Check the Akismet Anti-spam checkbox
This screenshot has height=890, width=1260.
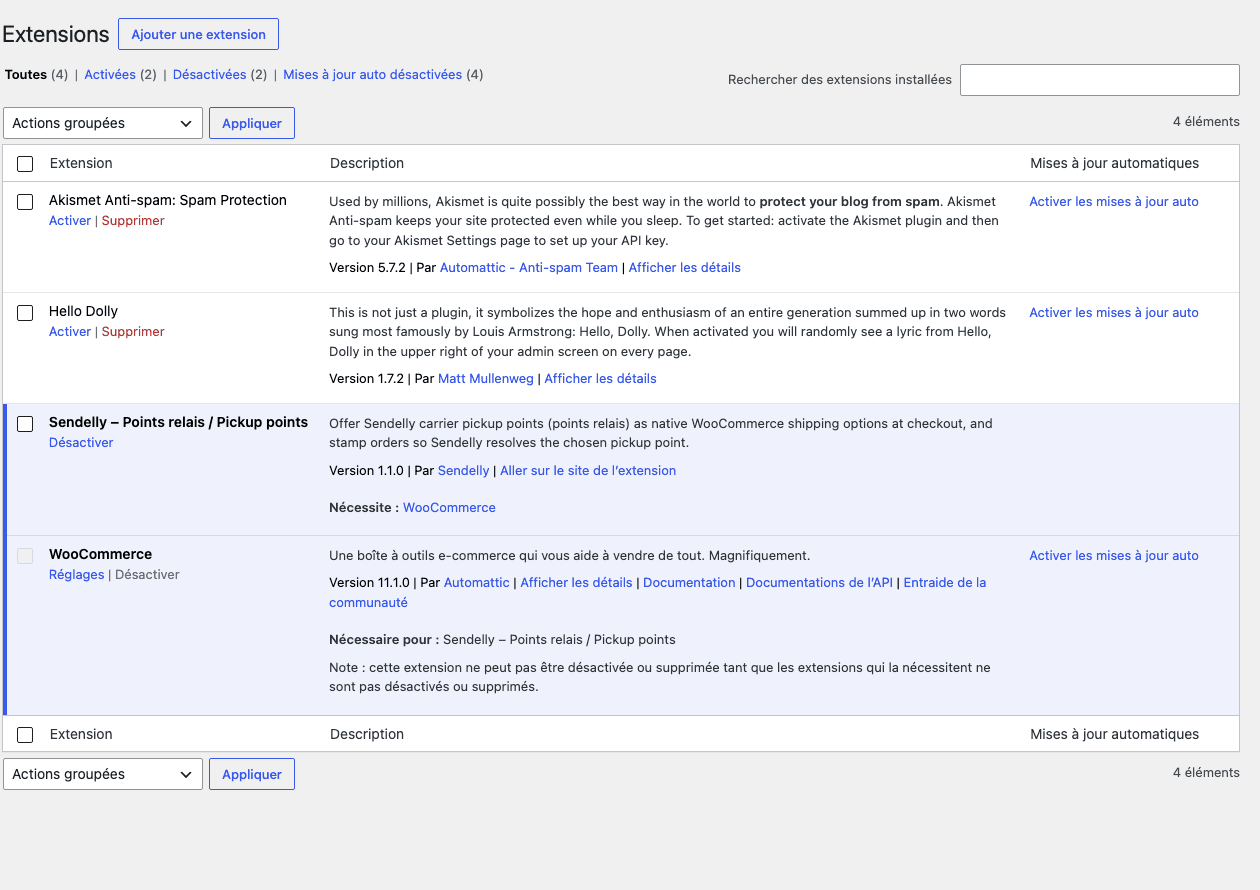pos(25,202)
